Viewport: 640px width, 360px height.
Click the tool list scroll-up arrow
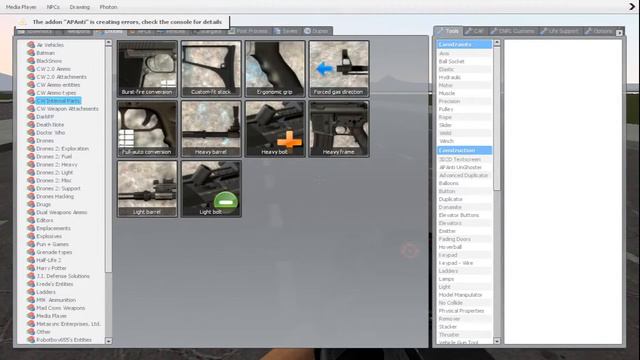coord(497,42)
